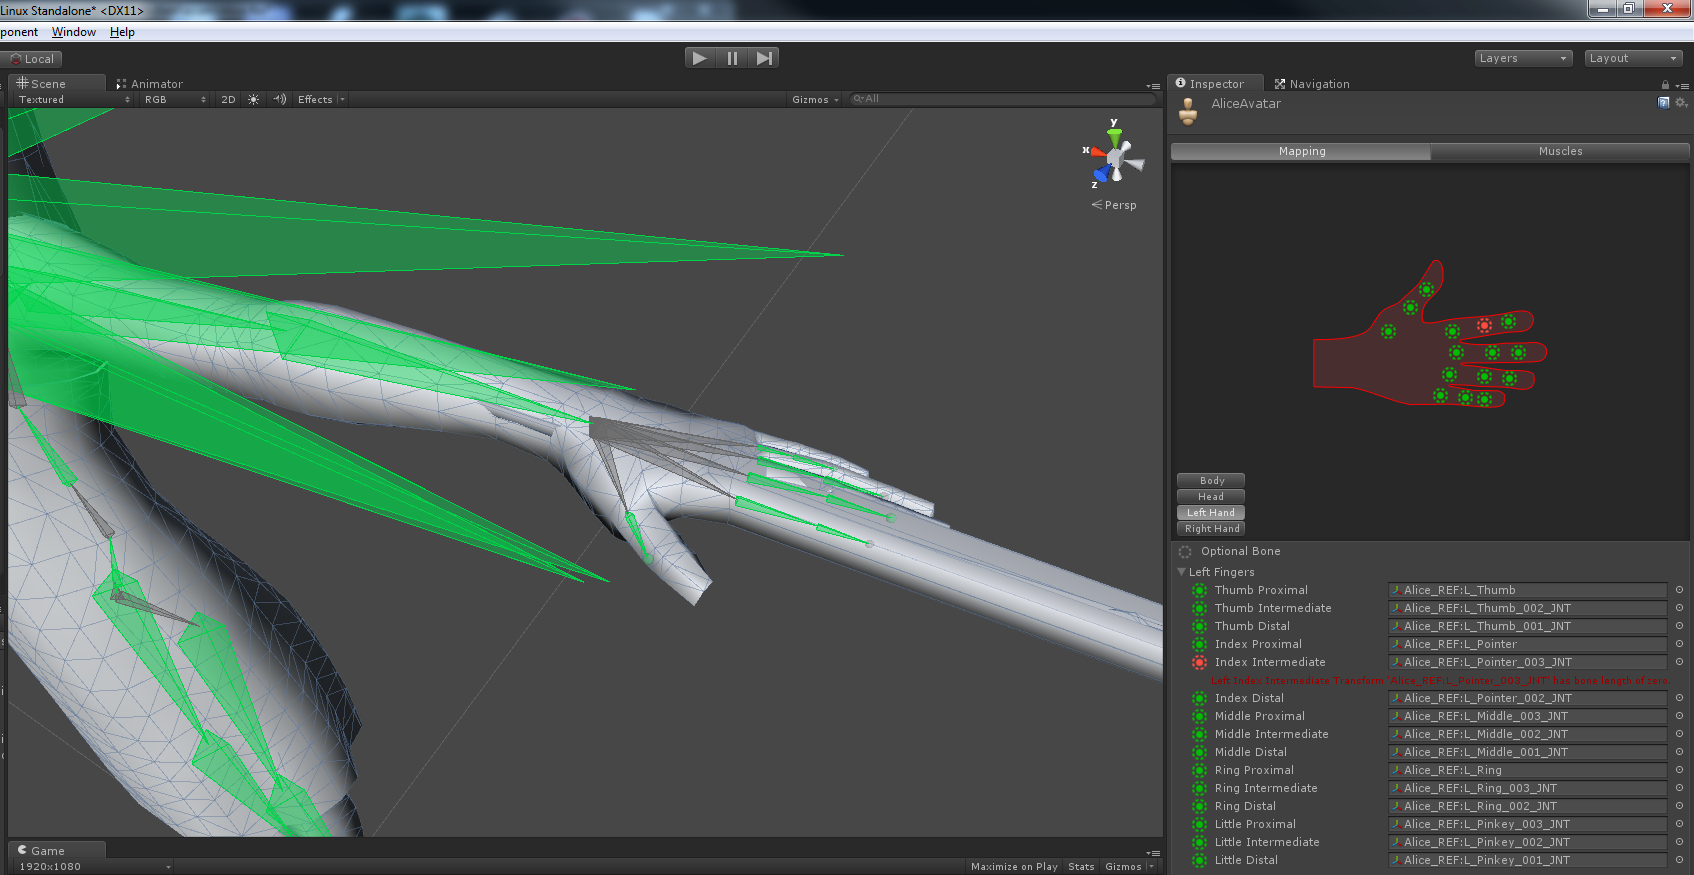The width and height of the screenshot is (1694, 875).
Task: Click green bone indicator beside Little Proximal
Action: tap(1200, 824)
